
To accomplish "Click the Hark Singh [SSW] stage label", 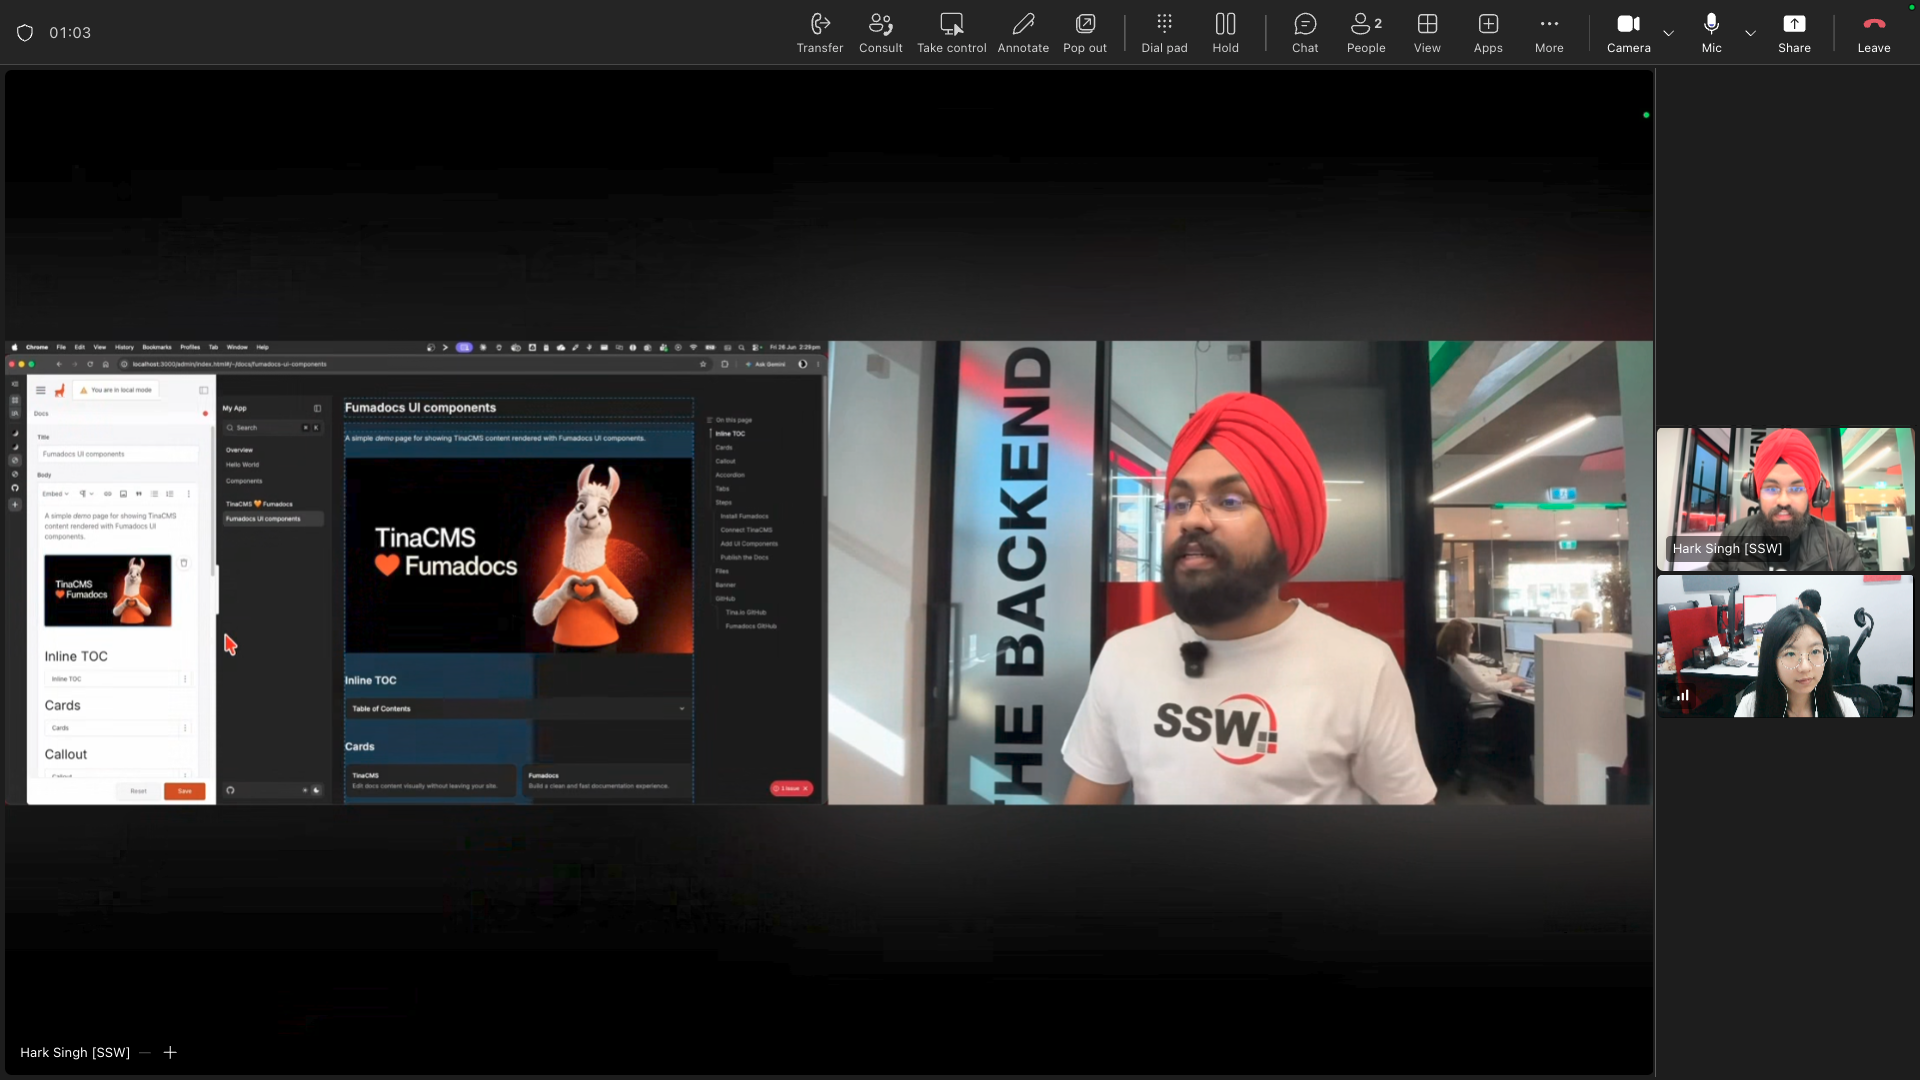I will (75, 1052).
